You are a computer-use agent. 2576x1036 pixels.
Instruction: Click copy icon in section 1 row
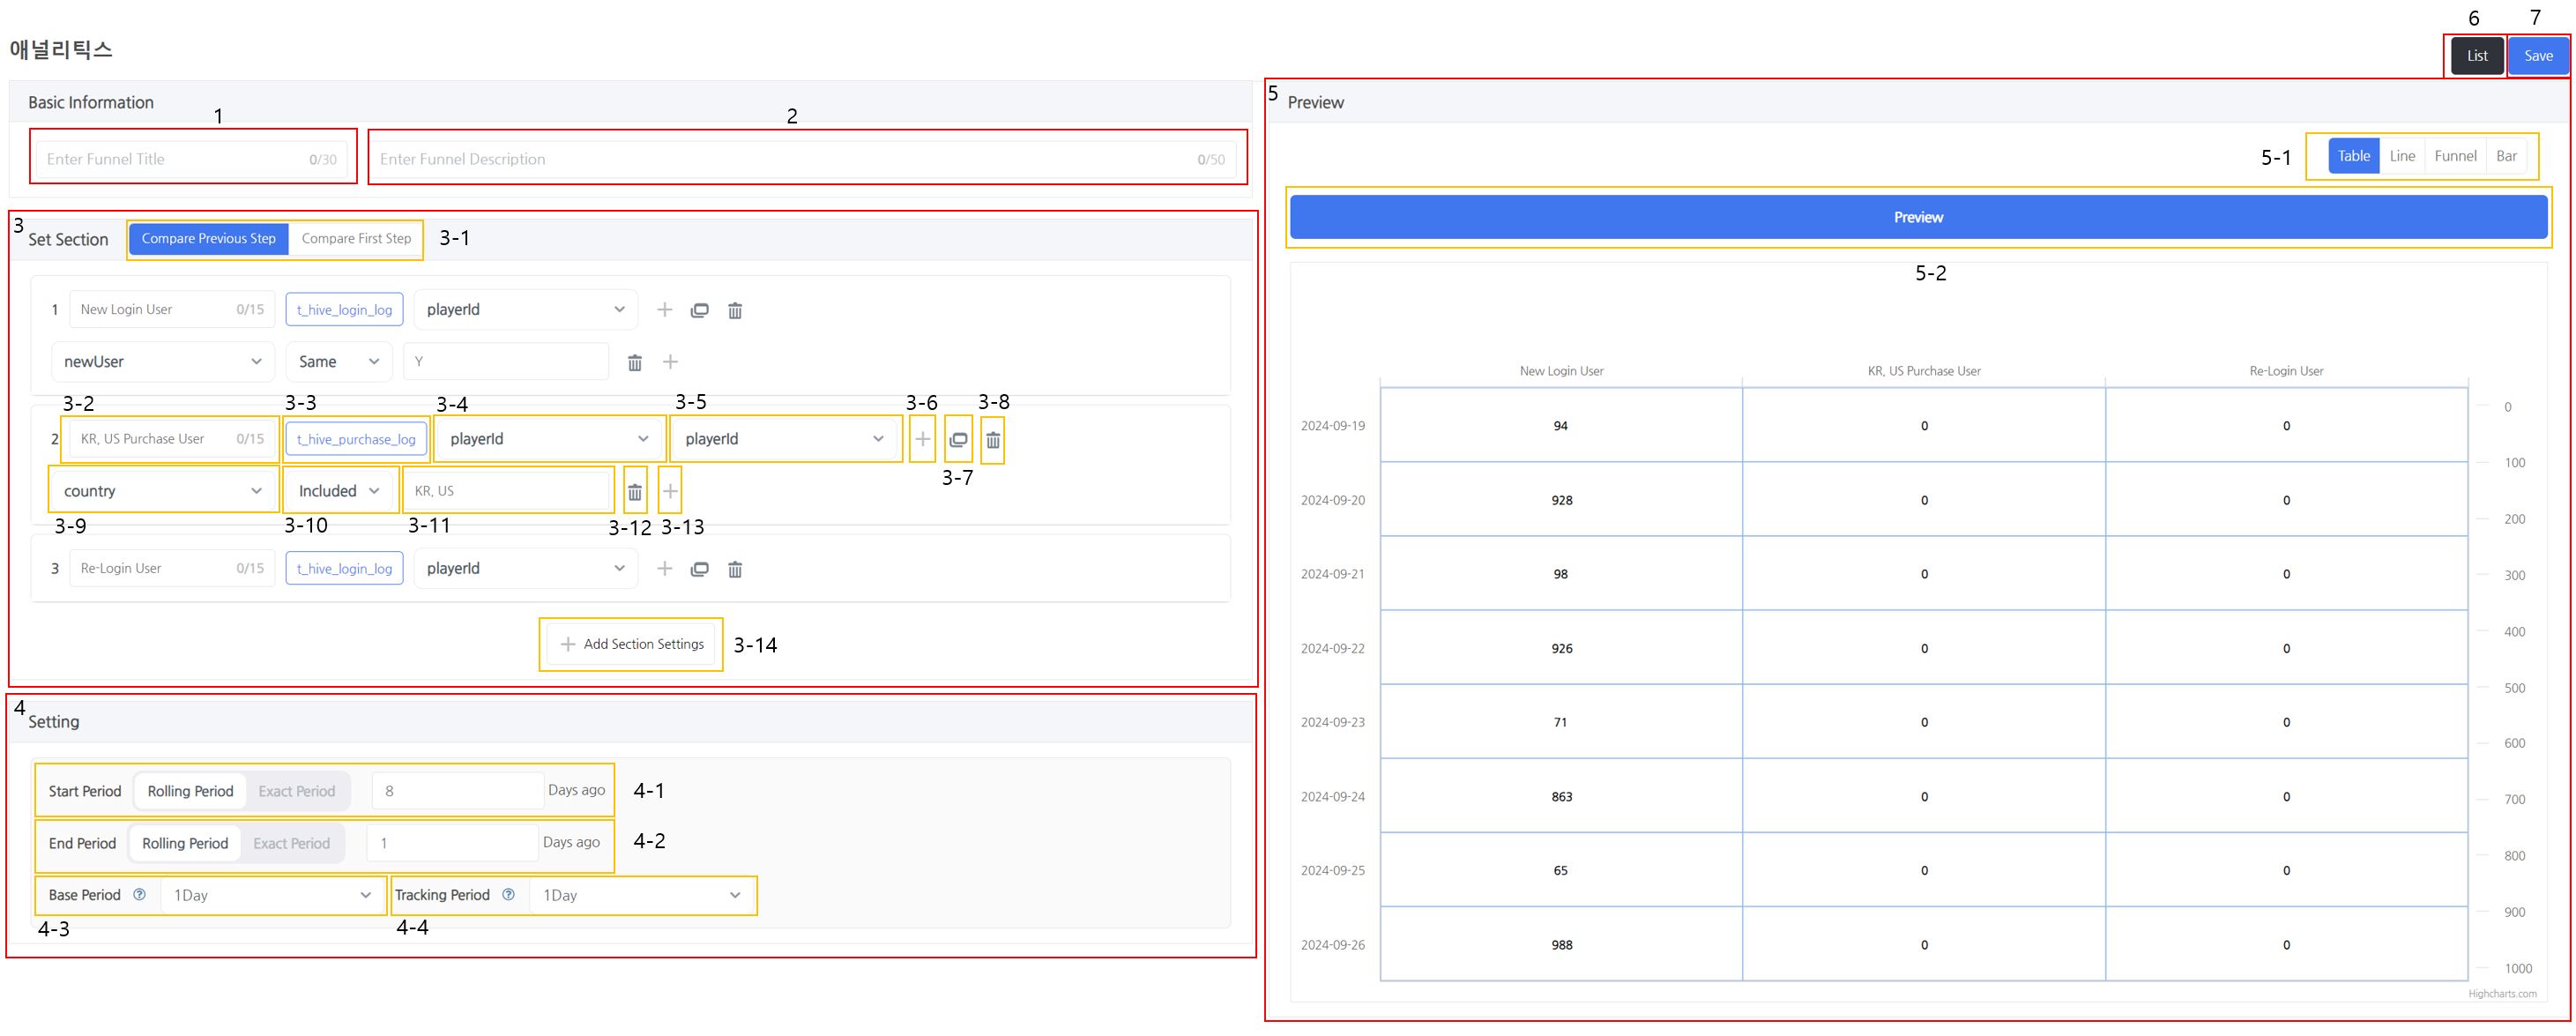coord(699,311)
